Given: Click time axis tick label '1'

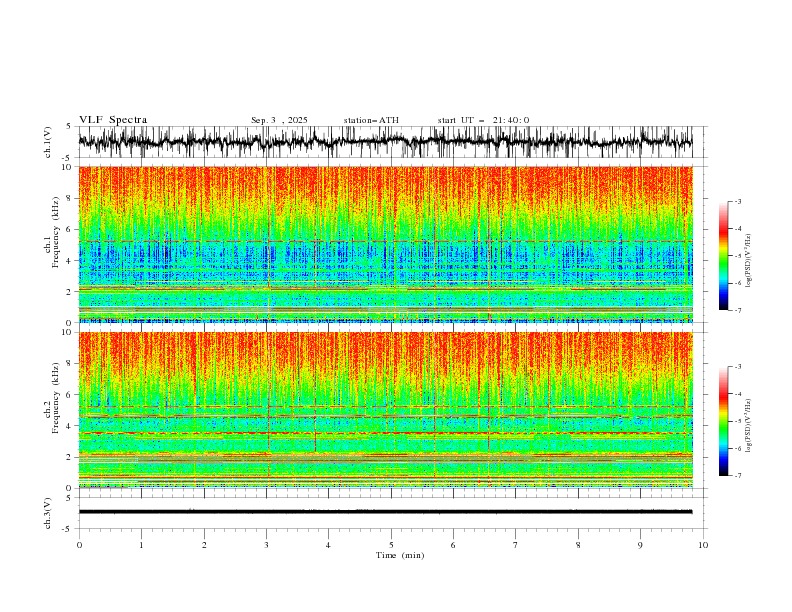Looking at the screenshot, I should pyautogui.click(x=141, y=545).
